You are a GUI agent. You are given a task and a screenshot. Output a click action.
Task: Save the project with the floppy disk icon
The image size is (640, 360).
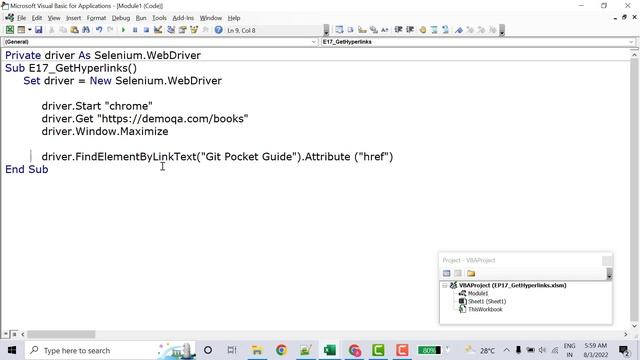pyautogui.click(x=38, y=30)
